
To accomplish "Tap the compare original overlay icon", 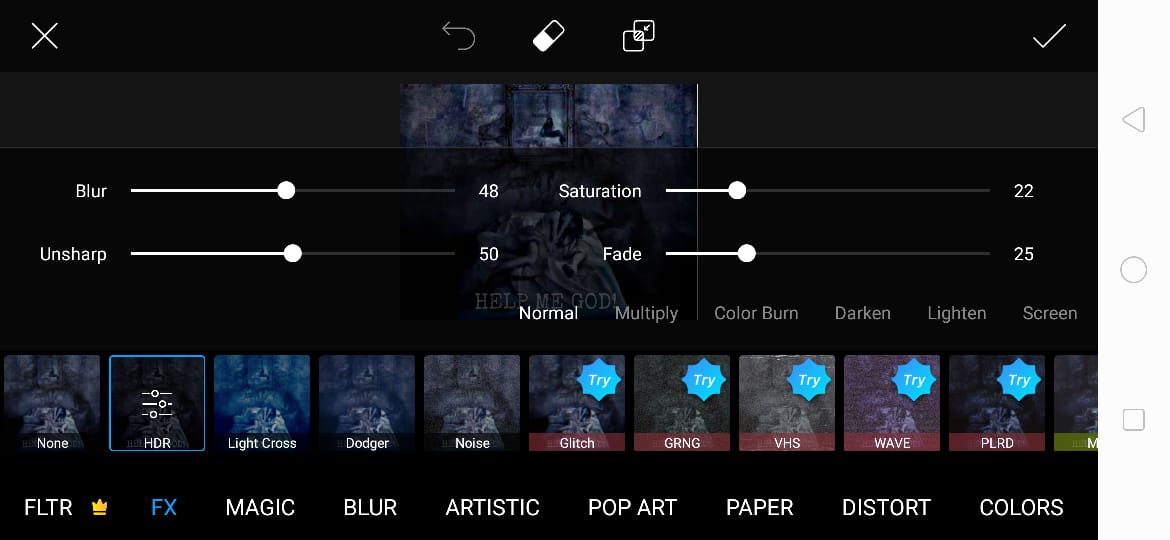I will (x=639, y=36).
